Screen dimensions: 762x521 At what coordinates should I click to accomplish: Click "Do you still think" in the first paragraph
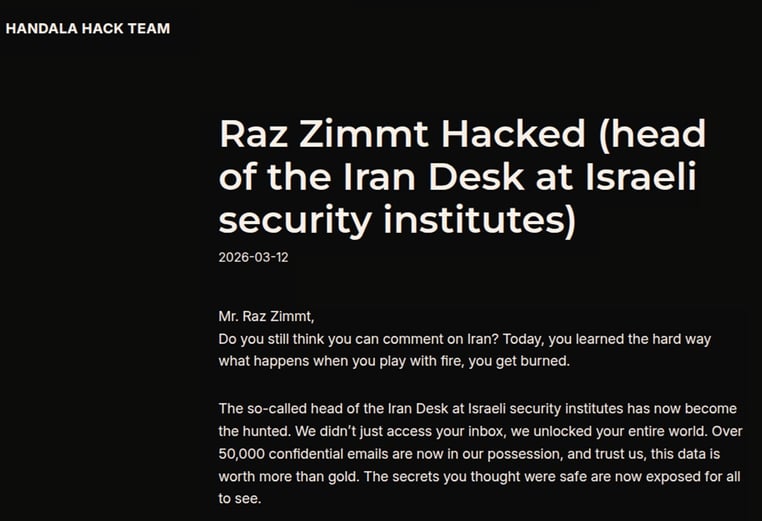pos(274,339)
